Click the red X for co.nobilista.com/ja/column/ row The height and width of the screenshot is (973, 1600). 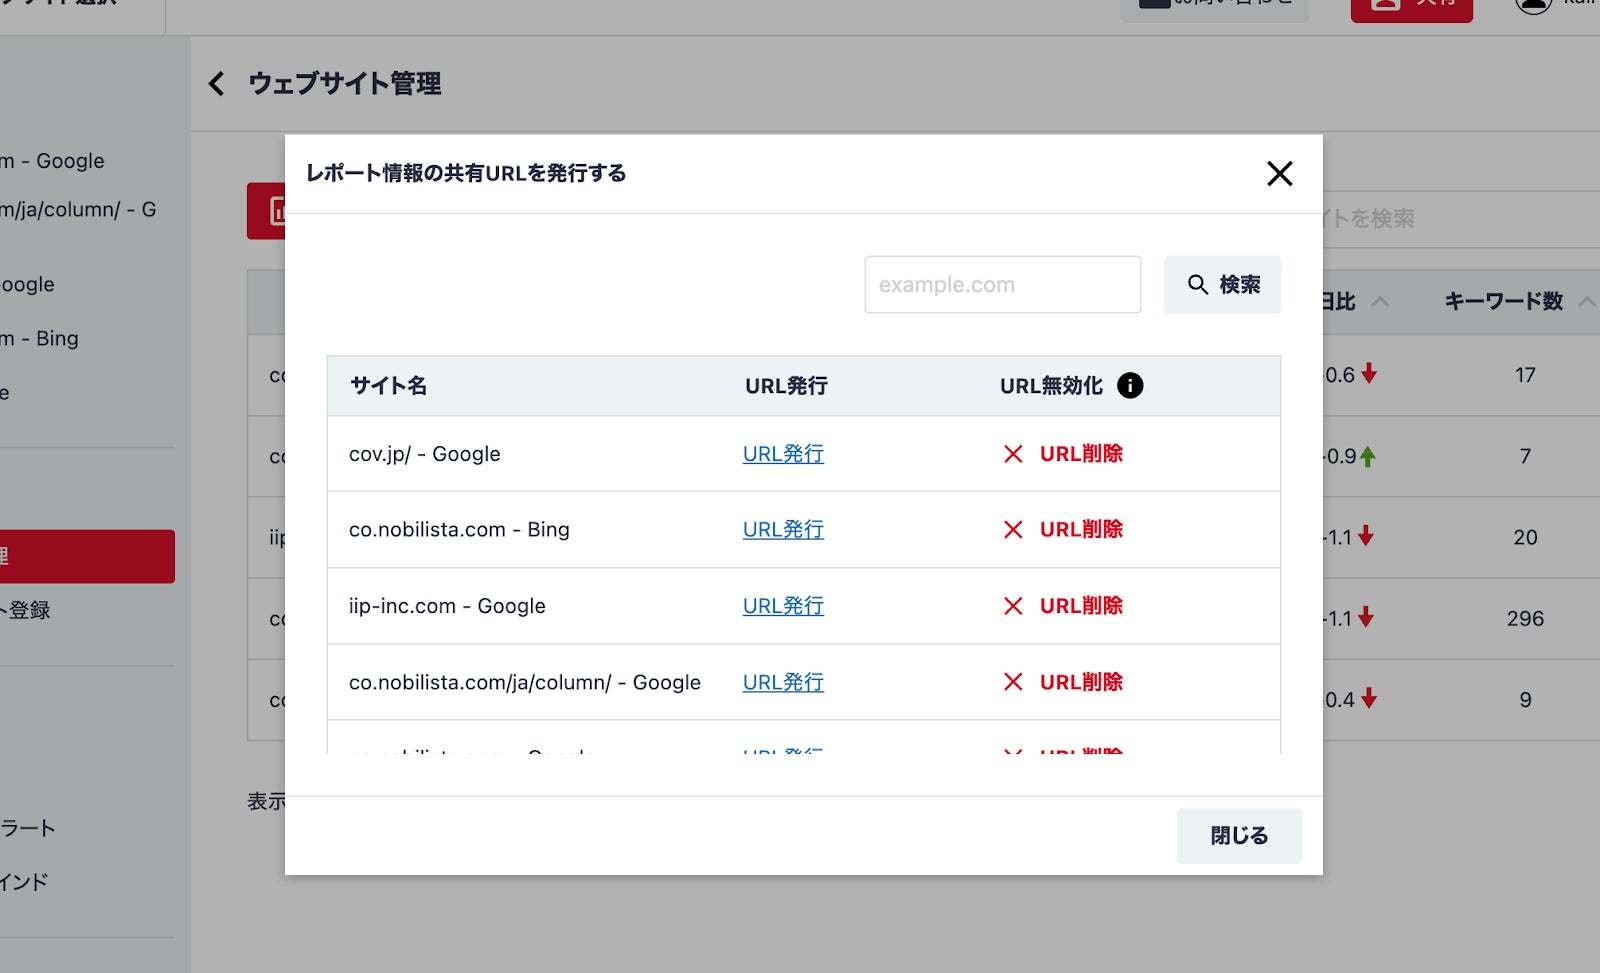[x=1013, y=682]
